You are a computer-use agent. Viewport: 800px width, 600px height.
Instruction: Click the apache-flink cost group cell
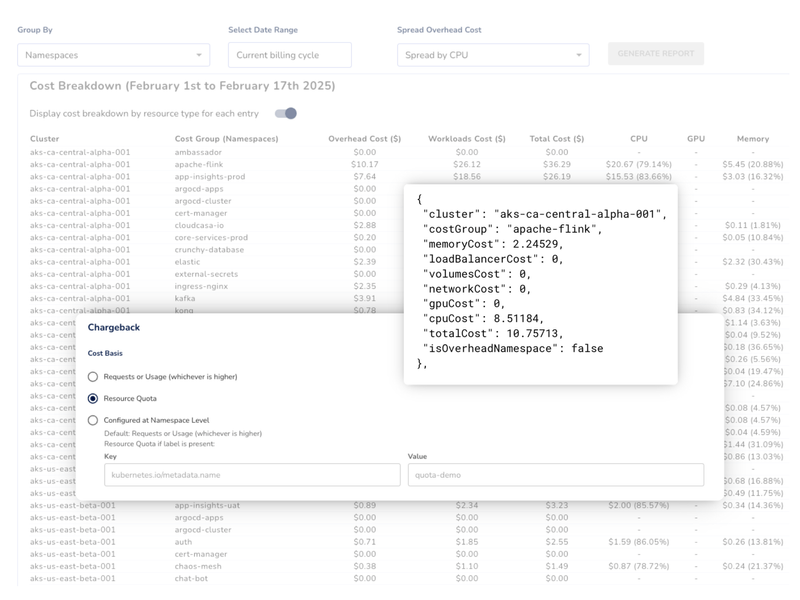[198, 164]
